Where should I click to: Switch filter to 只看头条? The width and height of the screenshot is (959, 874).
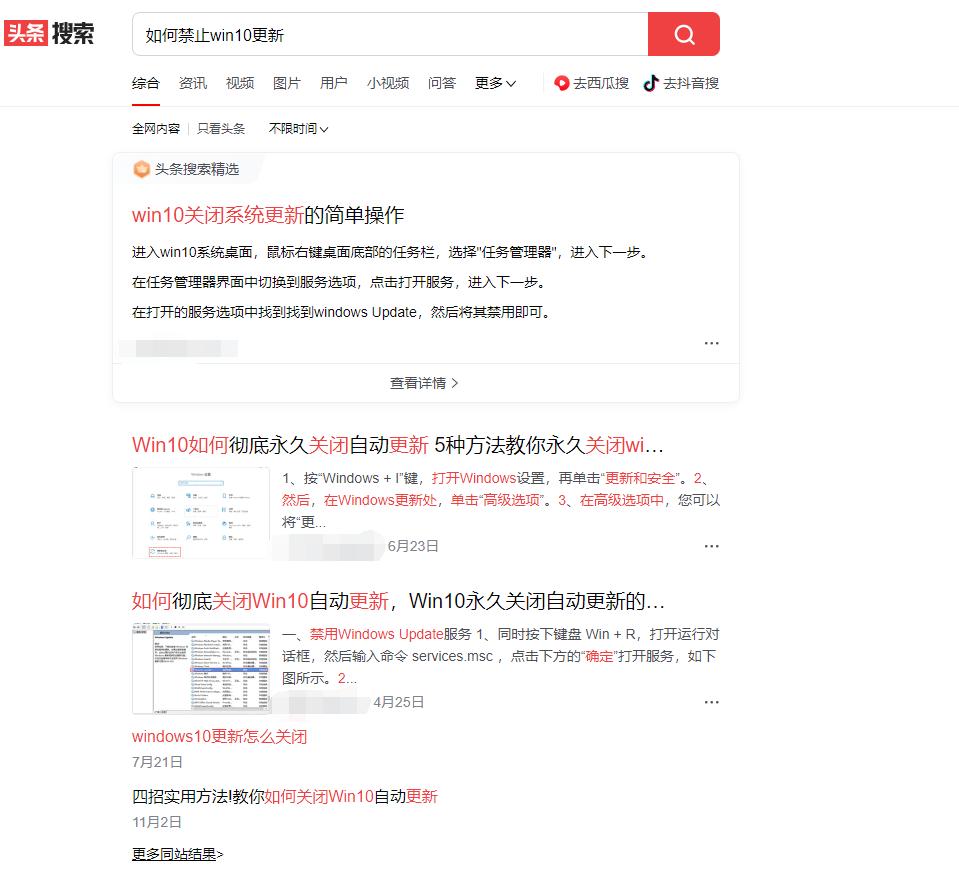(x=222, y=129)
